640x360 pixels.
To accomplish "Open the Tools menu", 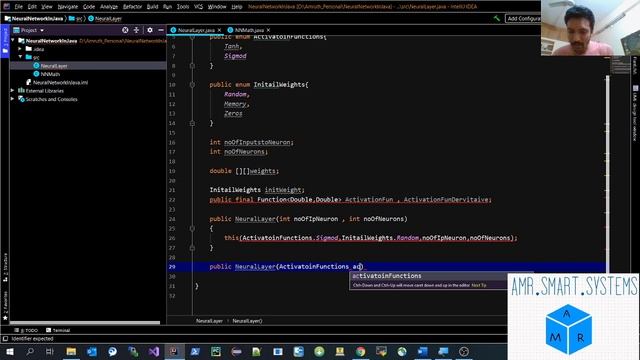I will click(182, 7).
